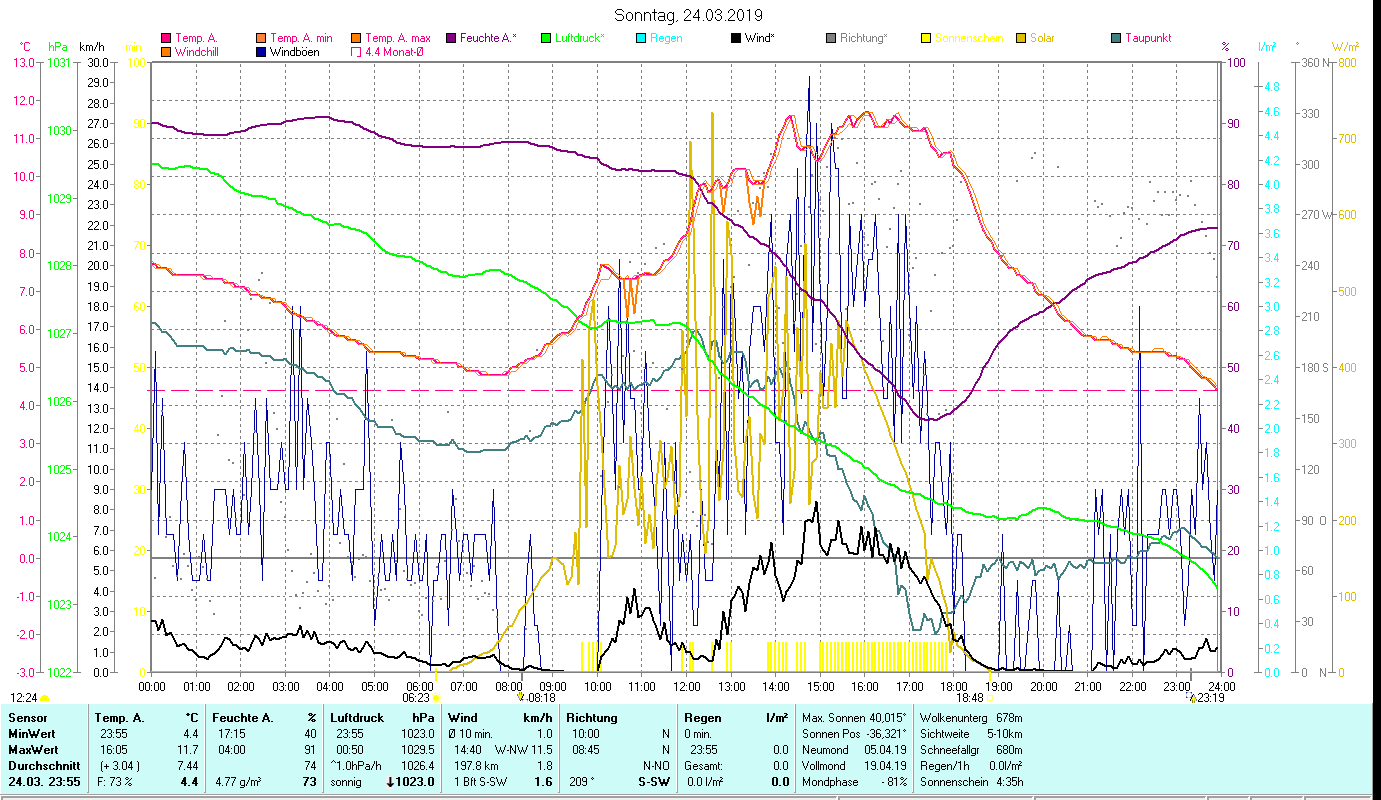Click the 'MaxWert' row label
Screen dimensions: 1381x800
tap(32, 750)
